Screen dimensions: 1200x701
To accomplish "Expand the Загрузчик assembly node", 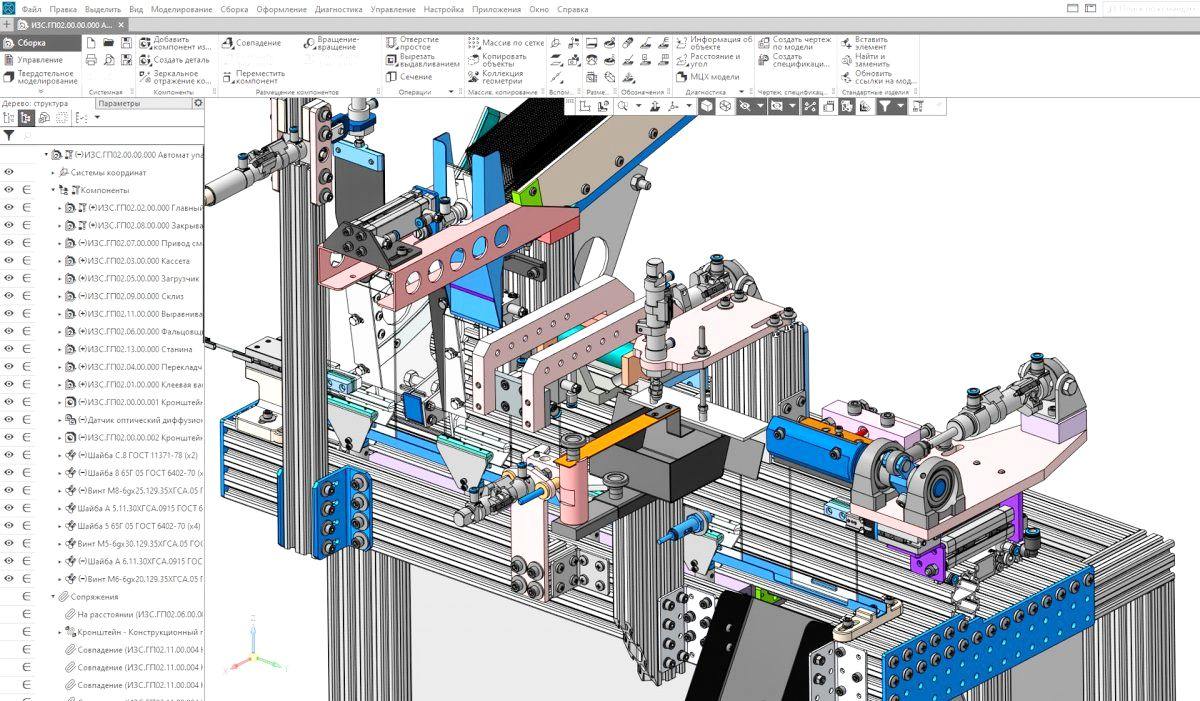I will (59, 278).
